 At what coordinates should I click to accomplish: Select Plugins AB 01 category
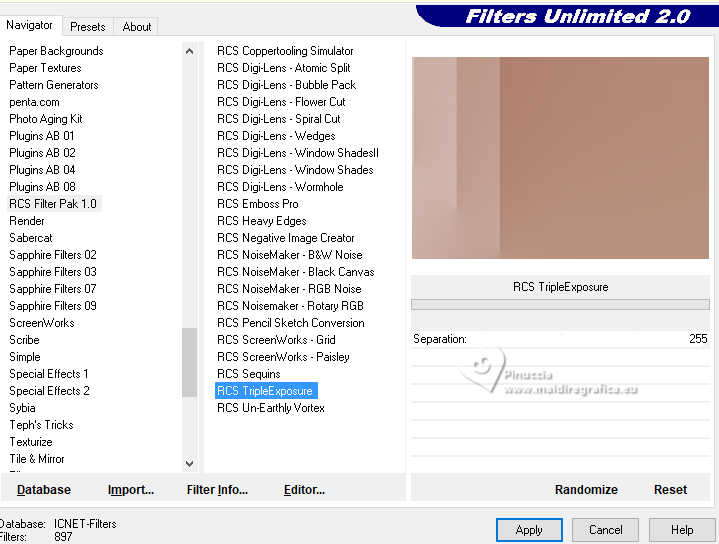point(41,136)
